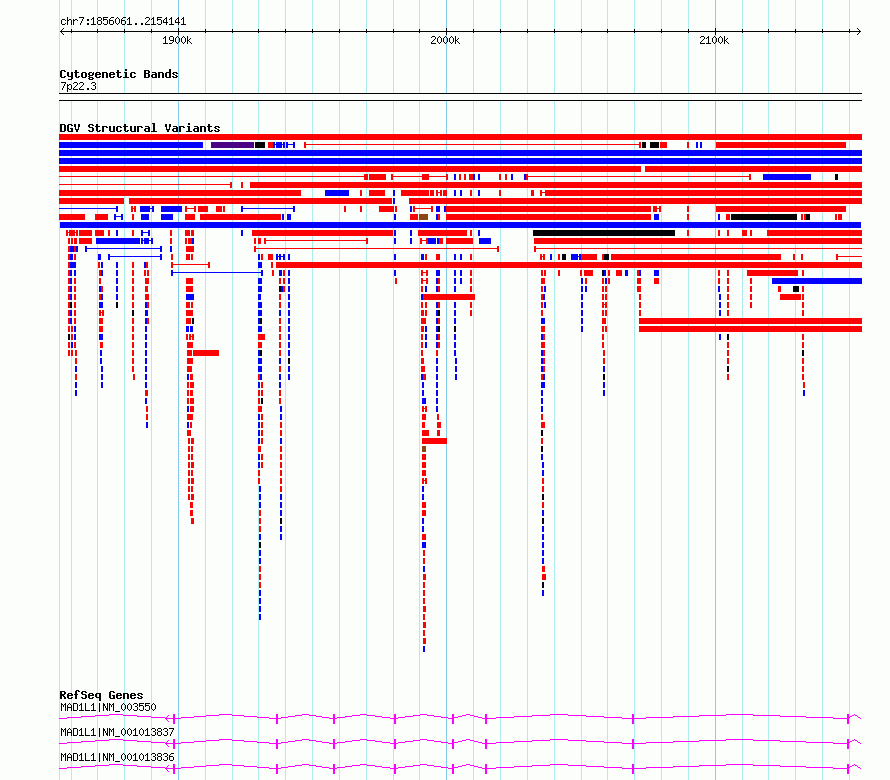
Task: Click the 7p22.3 cytogenetic band bar
Action: 460,97
